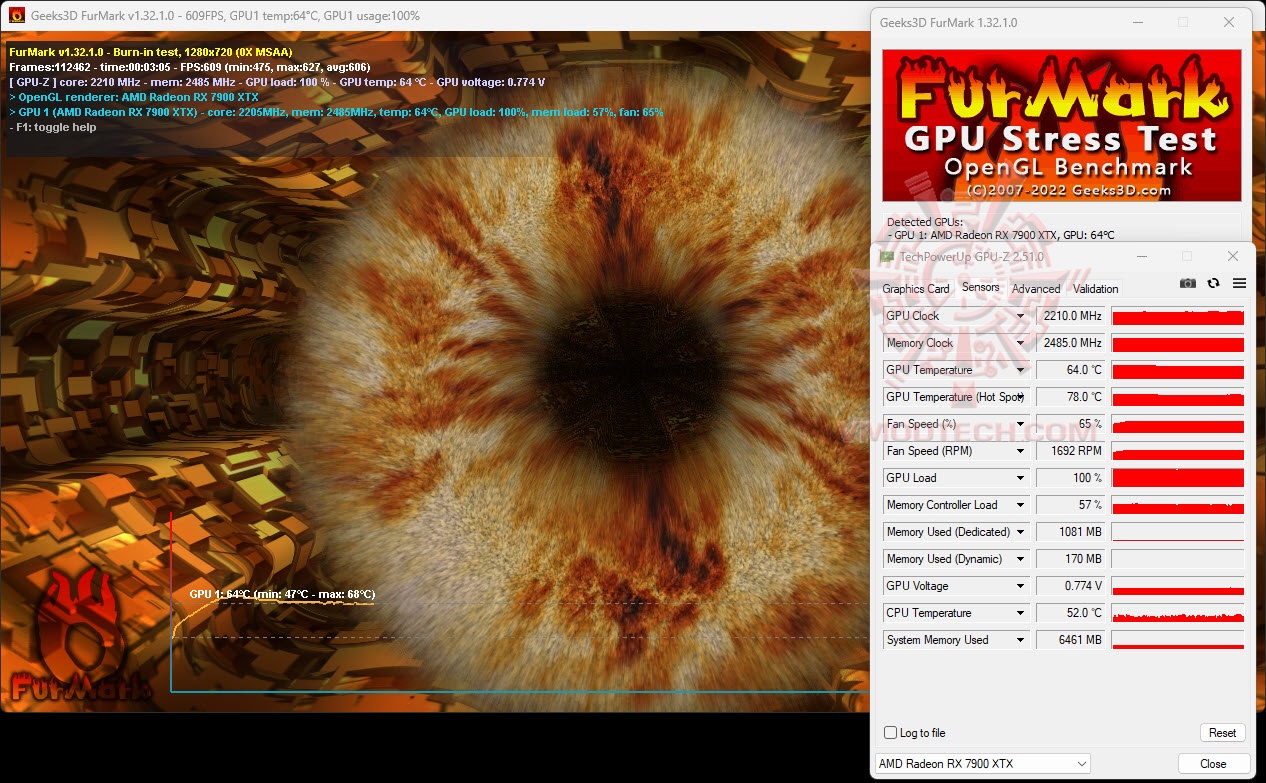Click the 1081 MB dedicated memory value

[1070, 532]
